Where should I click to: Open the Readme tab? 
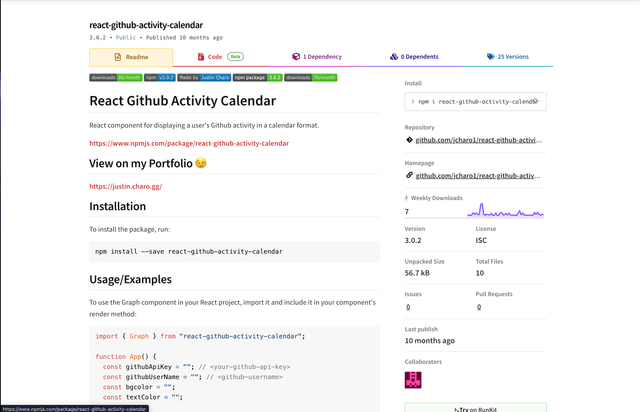click(131, 57)
